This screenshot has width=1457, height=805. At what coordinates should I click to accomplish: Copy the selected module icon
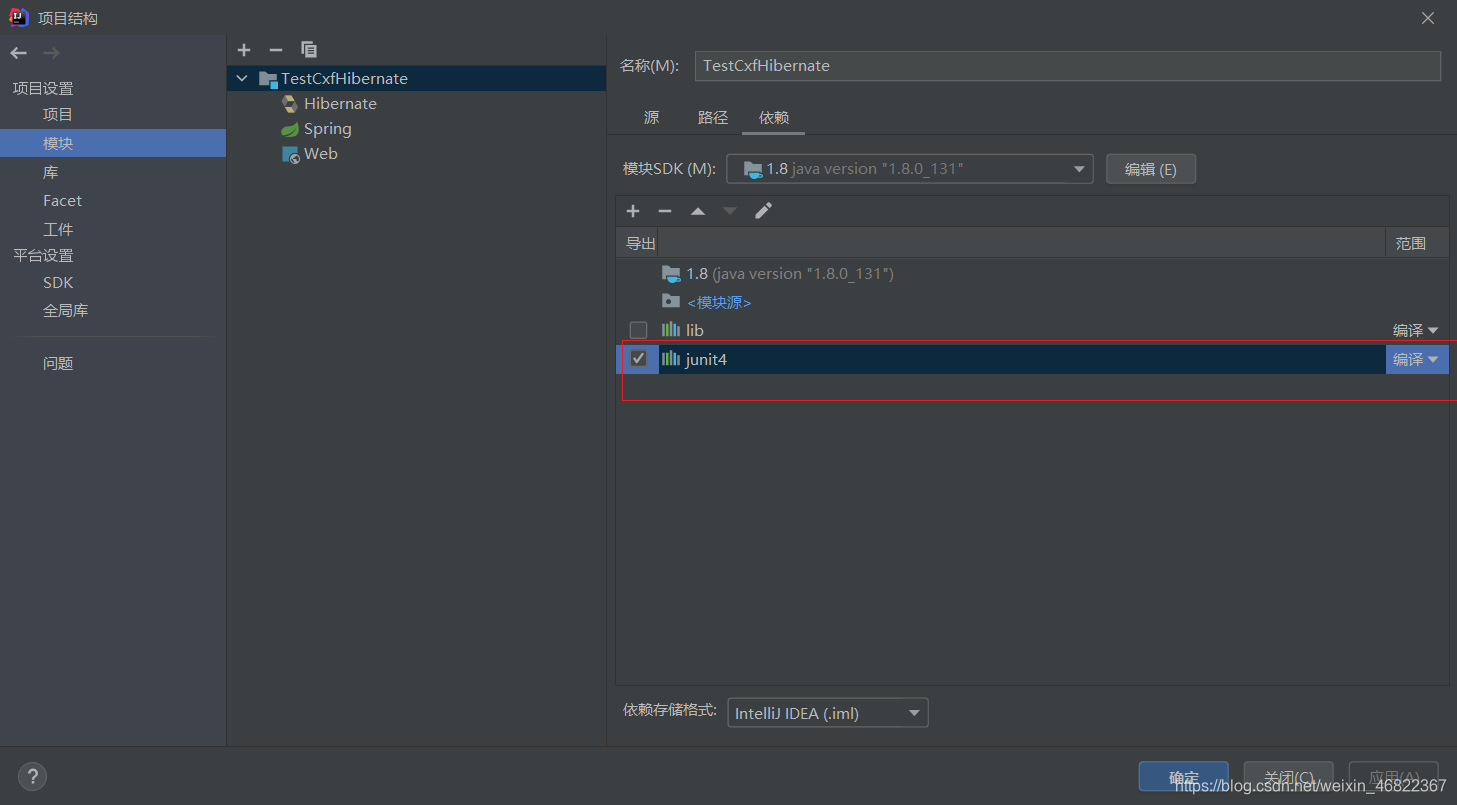tap(309, 49)
